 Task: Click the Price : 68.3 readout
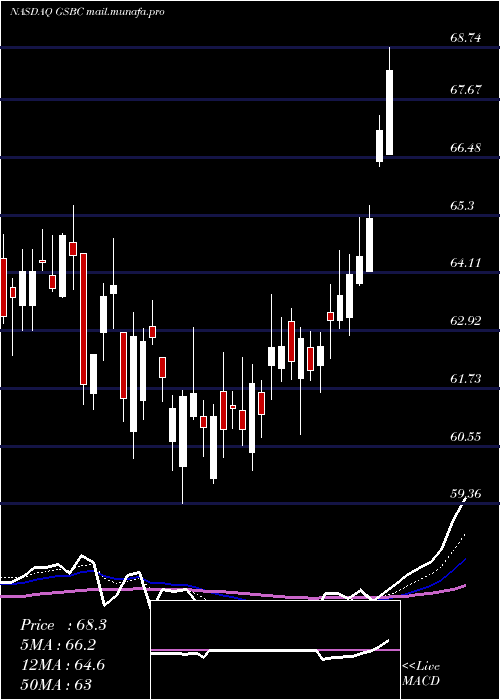[x=63, y=625]
